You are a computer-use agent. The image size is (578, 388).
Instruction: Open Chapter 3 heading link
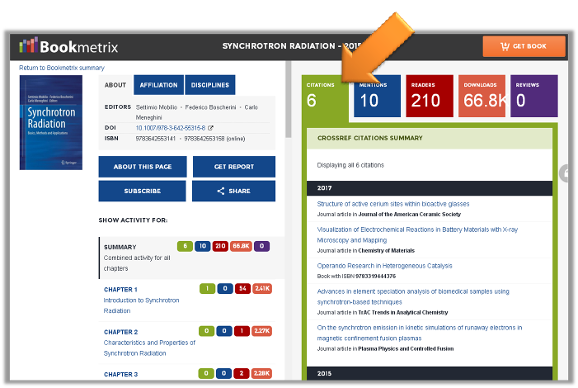tap(121, 374)
